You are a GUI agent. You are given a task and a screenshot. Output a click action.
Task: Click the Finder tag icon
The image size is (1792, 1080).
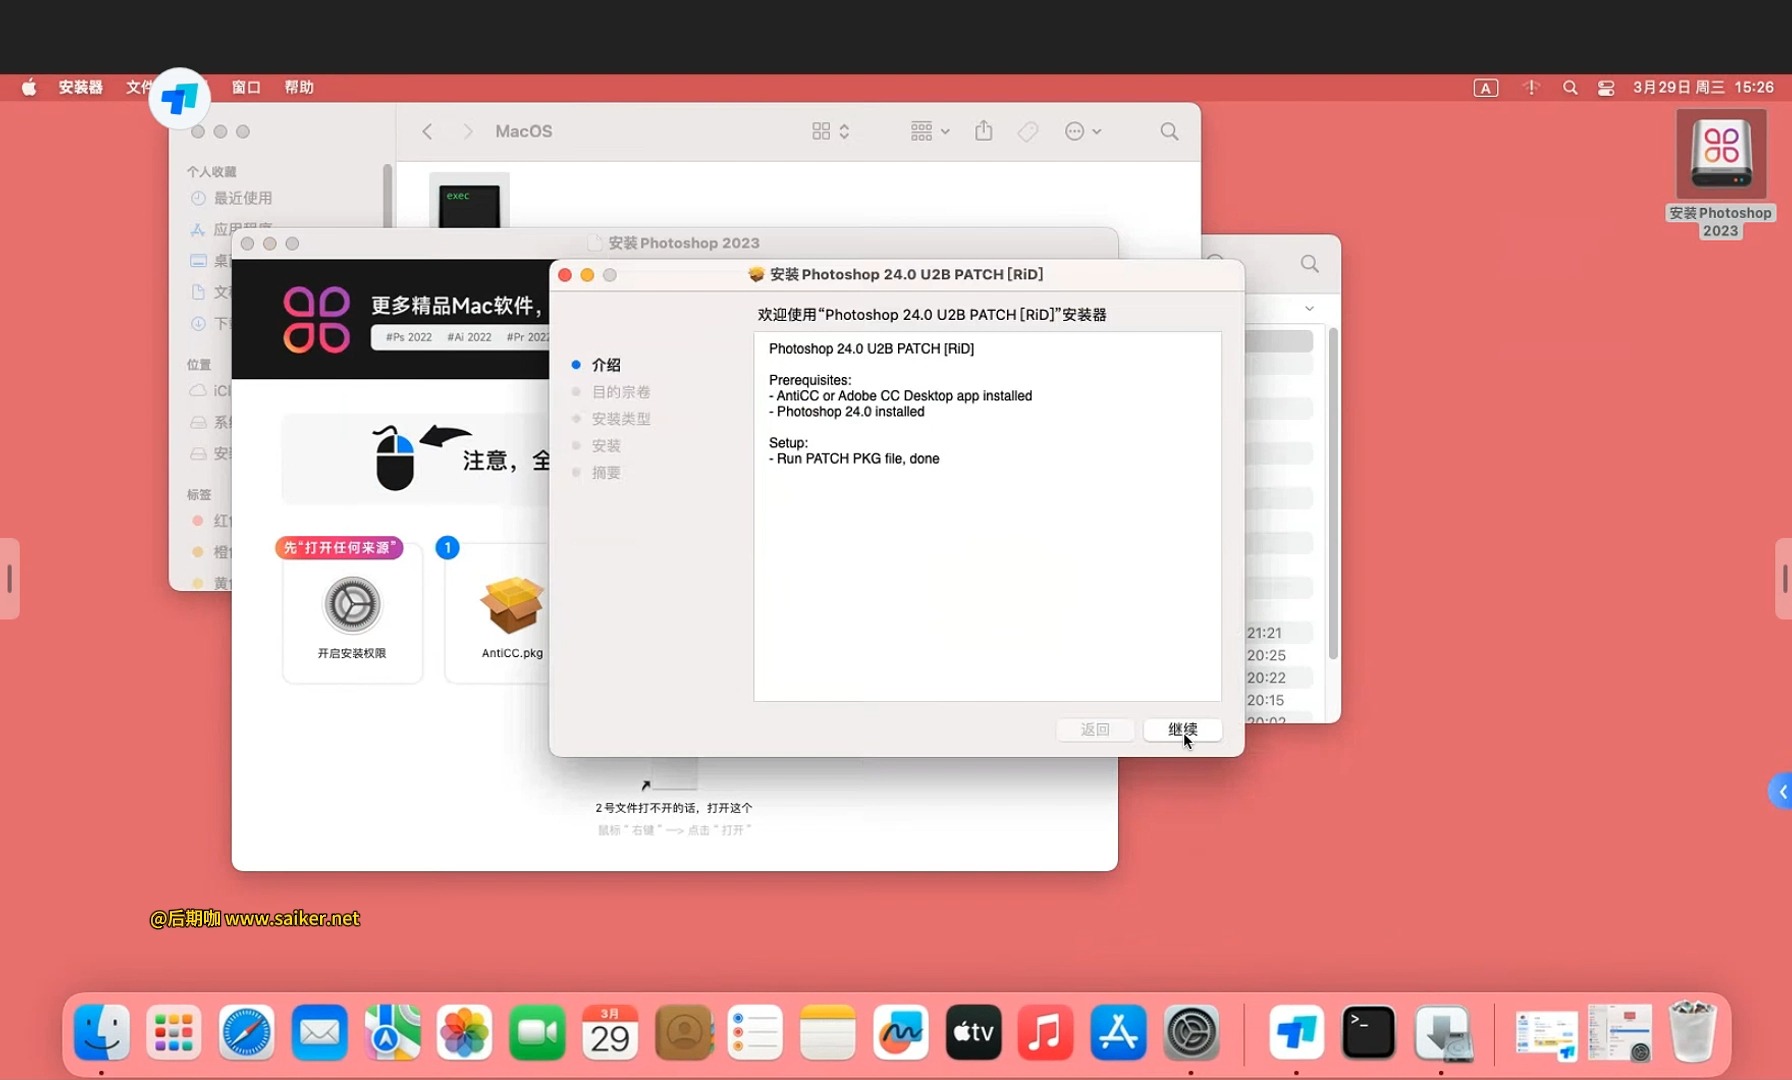tap(1028, 131)
